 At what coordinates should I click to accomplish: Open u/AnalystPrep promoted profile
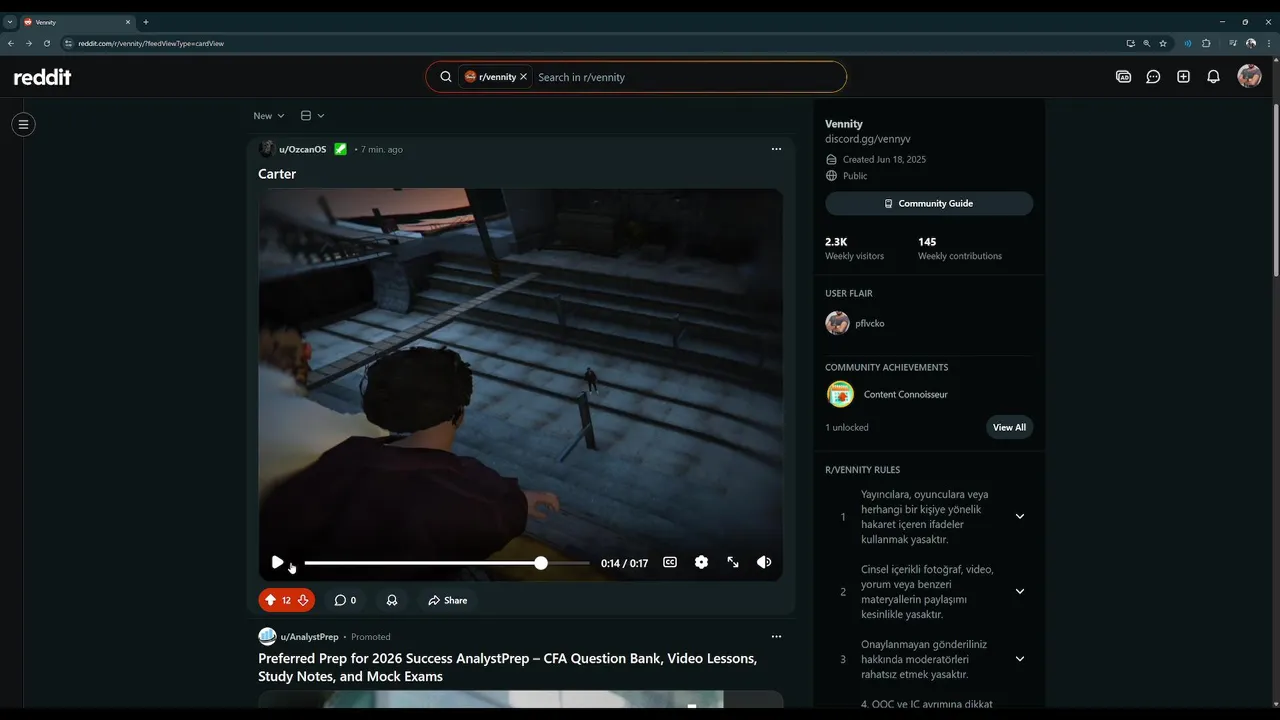[309, 637]
